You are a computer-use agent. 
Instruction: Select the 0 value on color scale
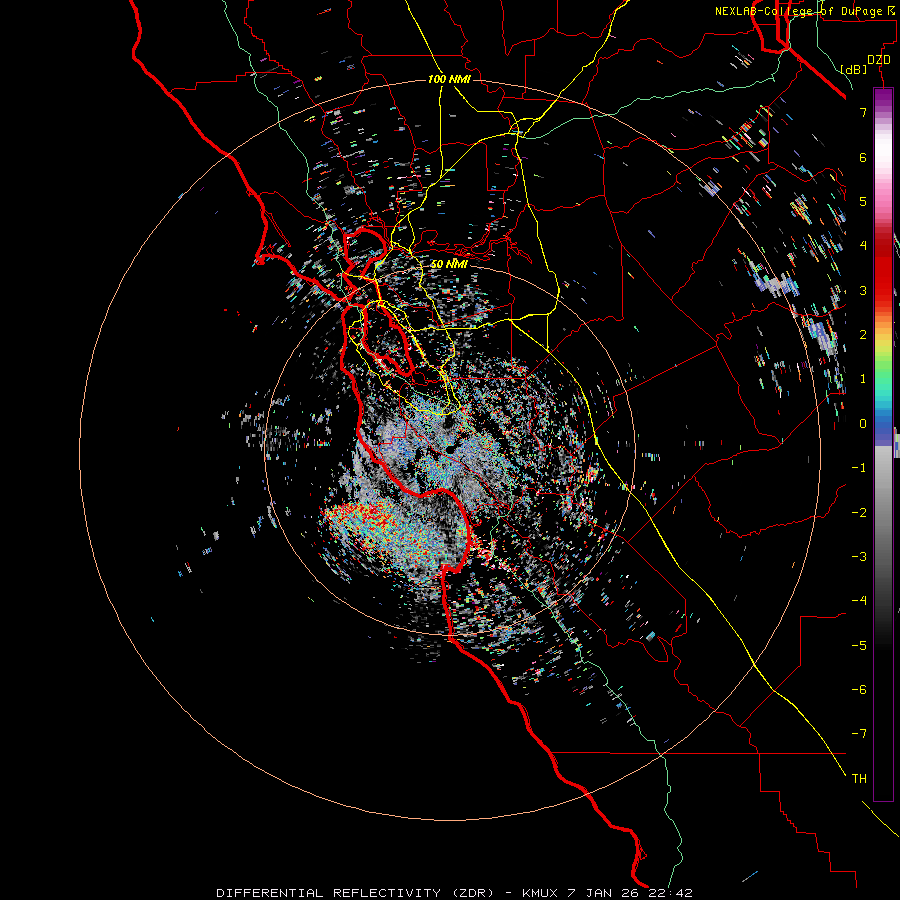pos(863,424)
